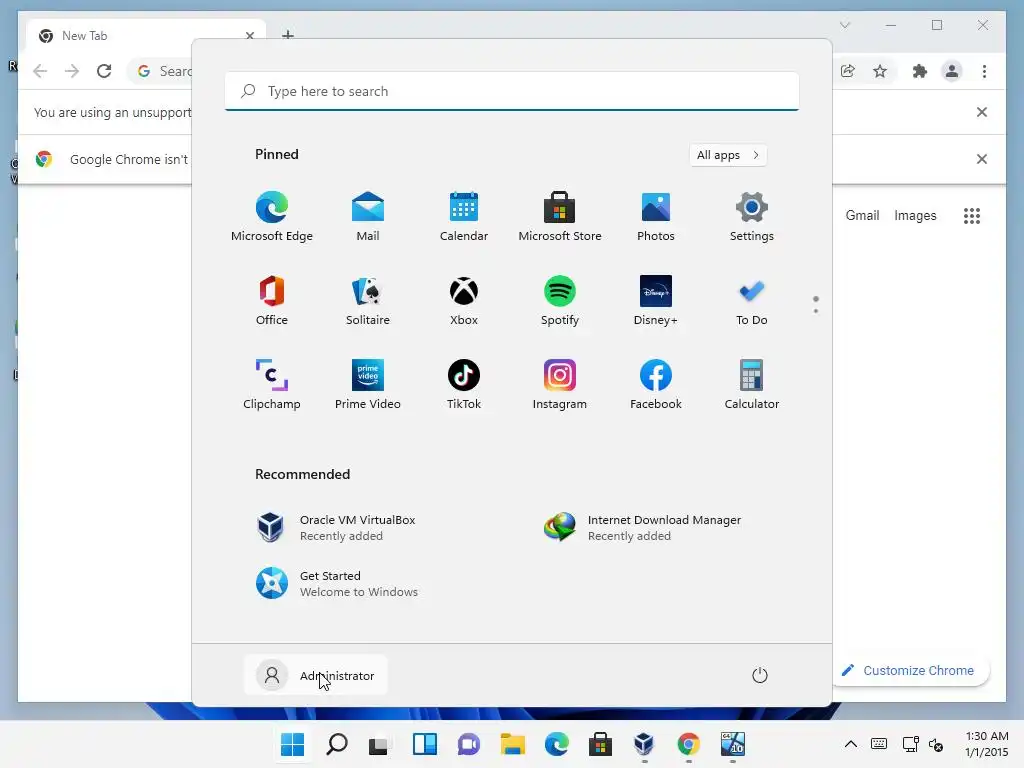Click Chrome's forward navigation arrow
Viewport: 1024px width, 768px height.
pos(72,71)
